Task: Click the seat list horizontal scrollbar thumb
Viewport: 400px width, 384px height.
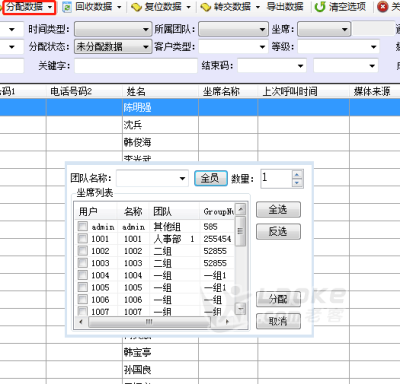Action: pos(149,322)
